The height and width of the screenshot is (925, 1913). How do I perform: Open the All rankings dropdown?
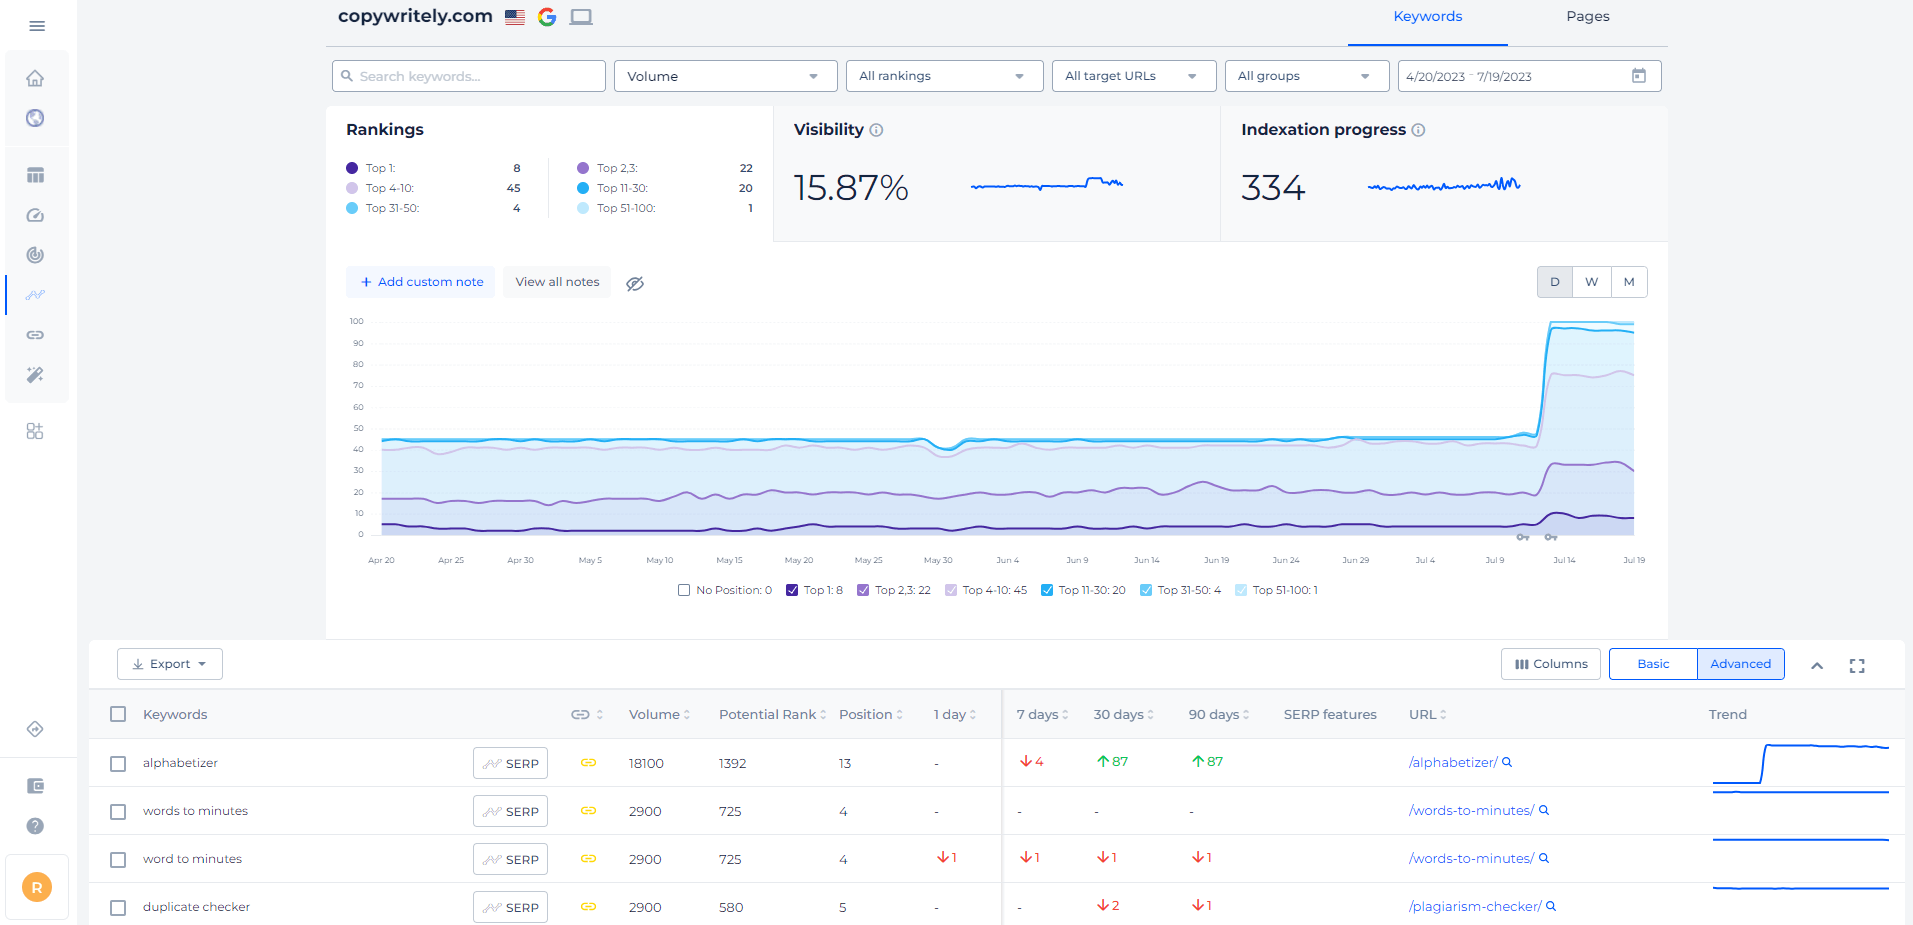944,76
